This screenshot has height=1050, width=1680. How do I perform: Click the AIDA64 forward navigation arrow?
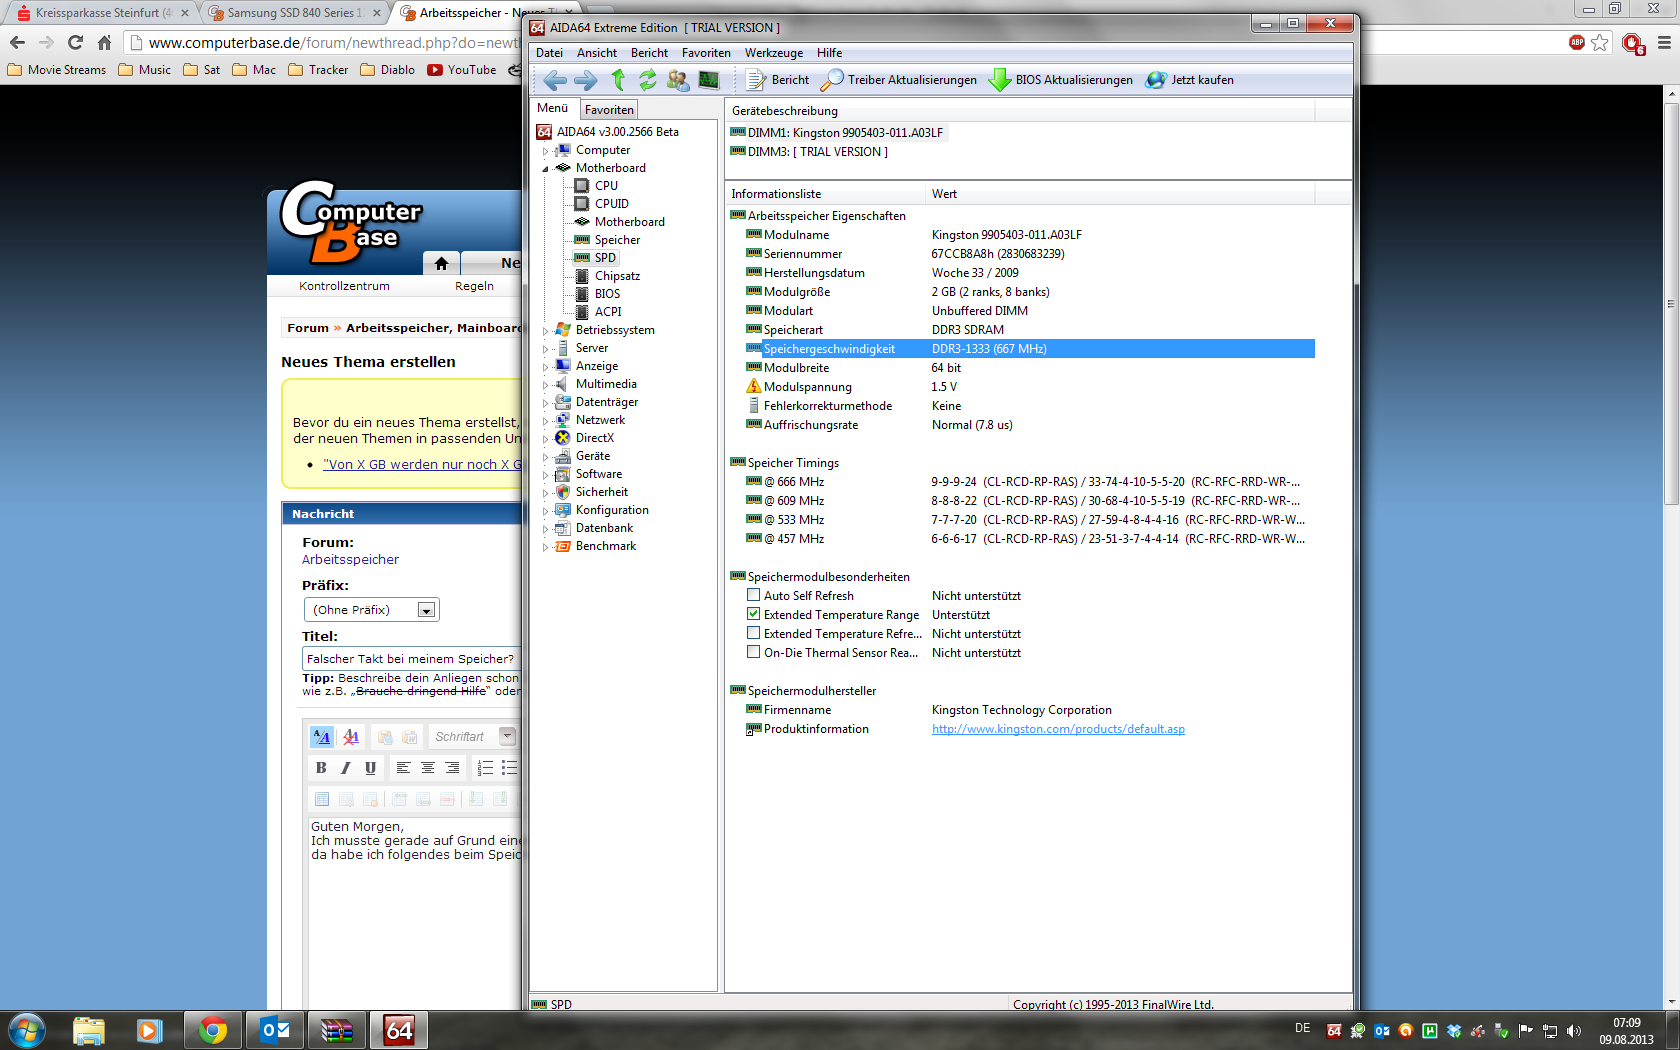point(586,80)
